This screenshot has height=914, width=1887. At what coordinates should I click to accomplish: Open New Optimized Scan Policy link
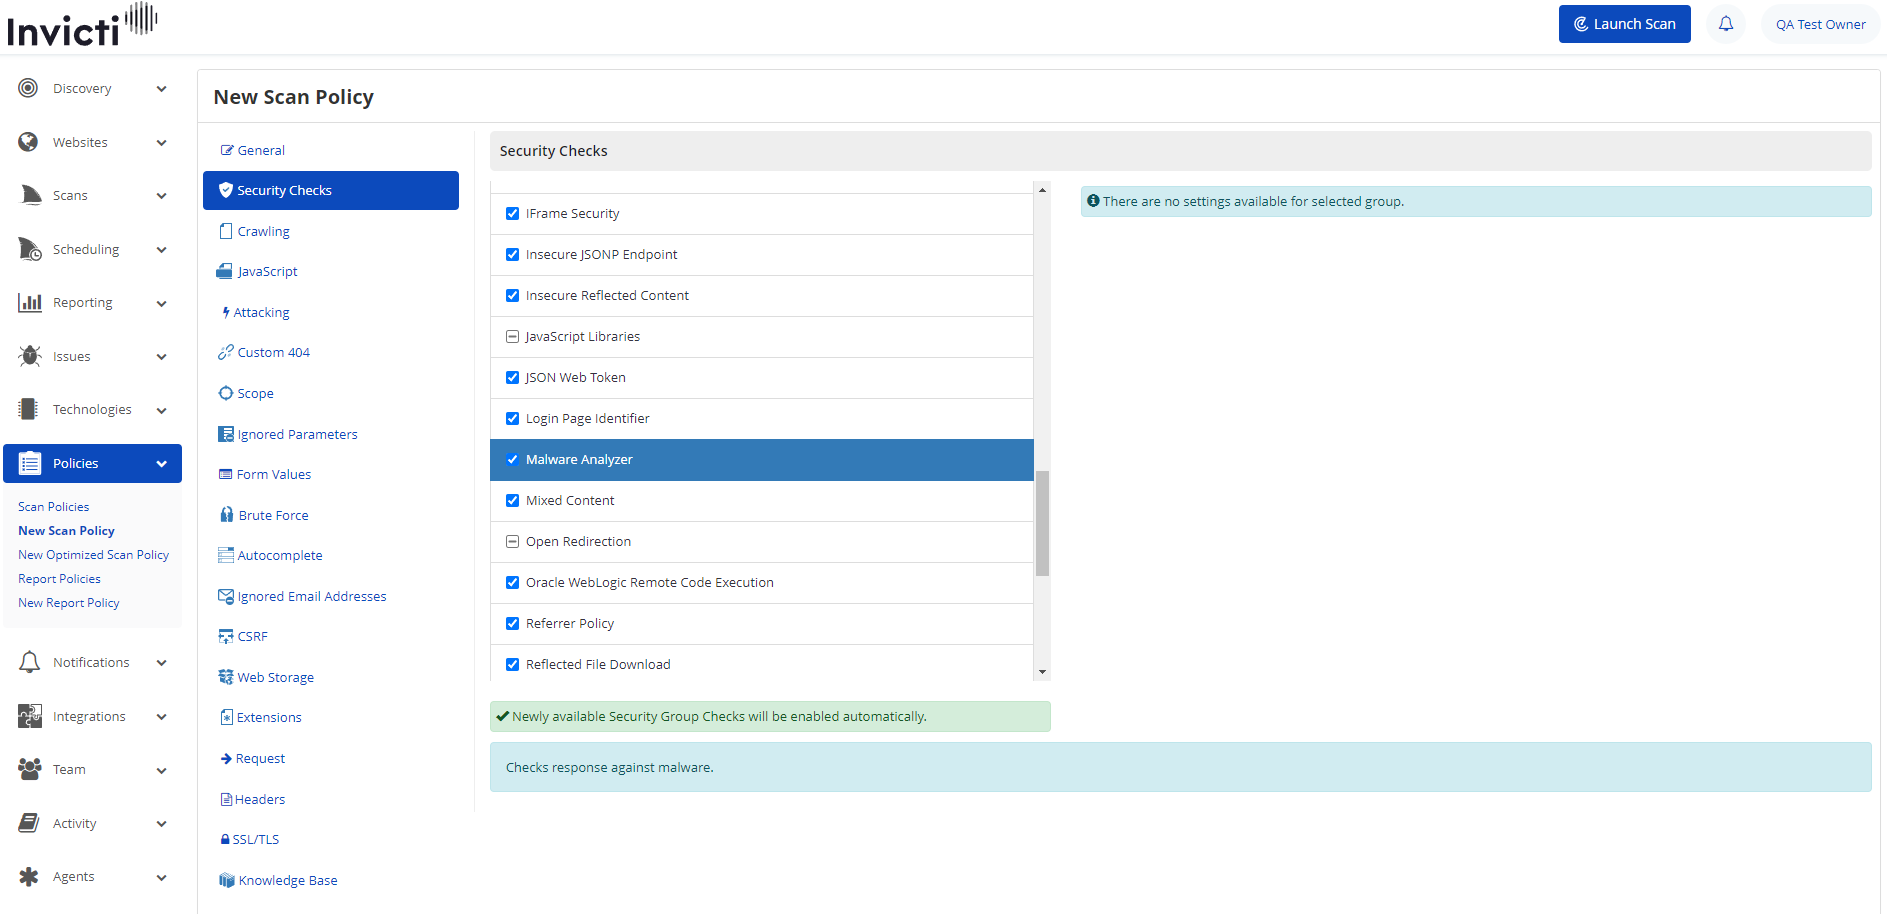(94, 555)
